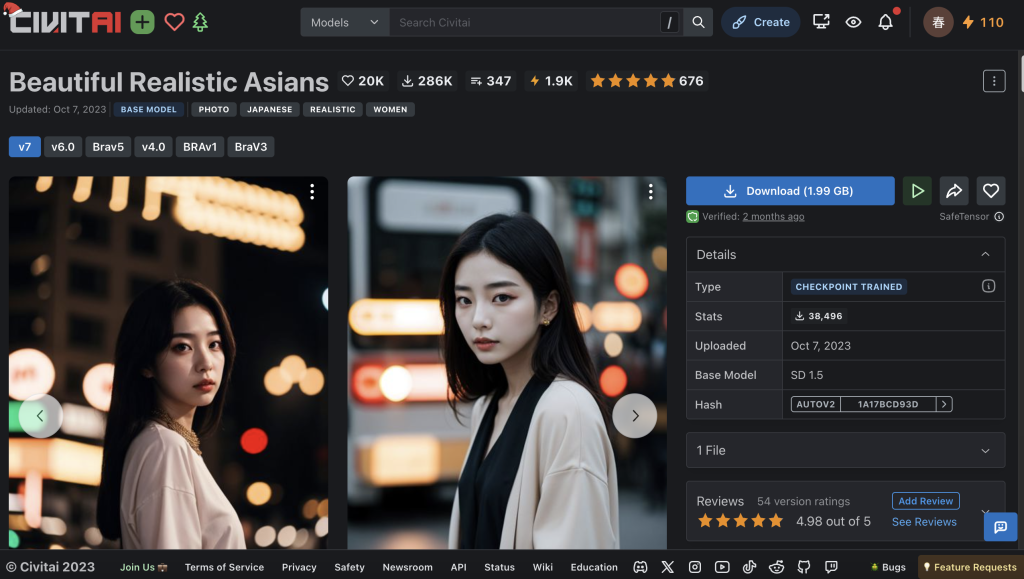Click the 20K likes heart badge
This screenshot has width=1024, height=579.
pos(362,81)
